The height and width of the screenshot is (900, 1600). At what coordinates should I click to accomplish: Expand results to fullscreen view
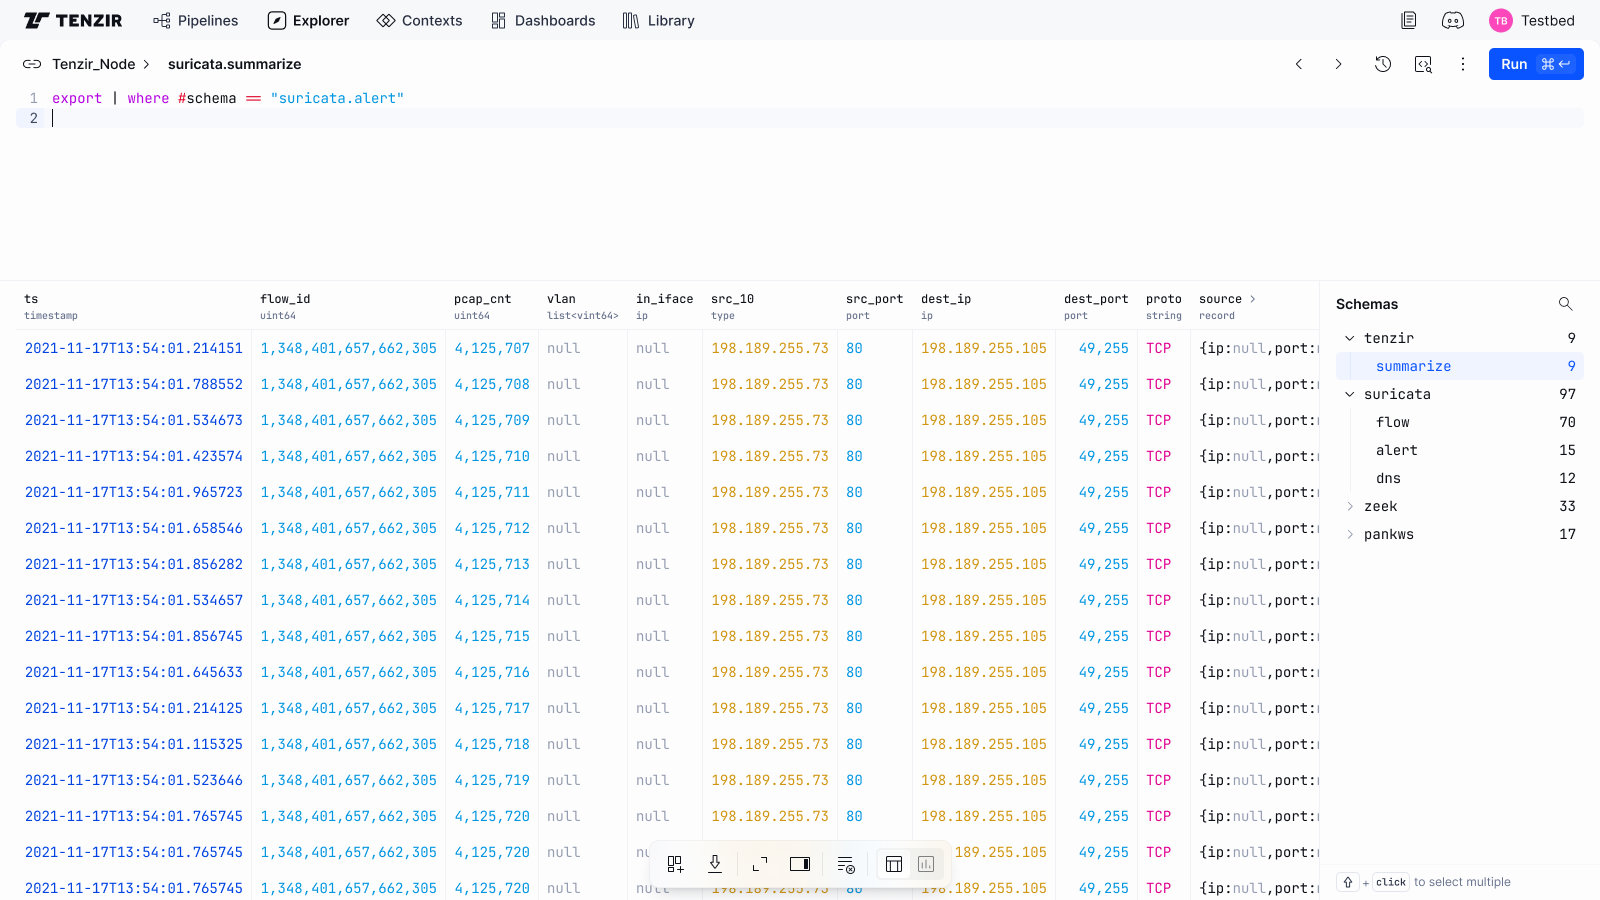760,864
